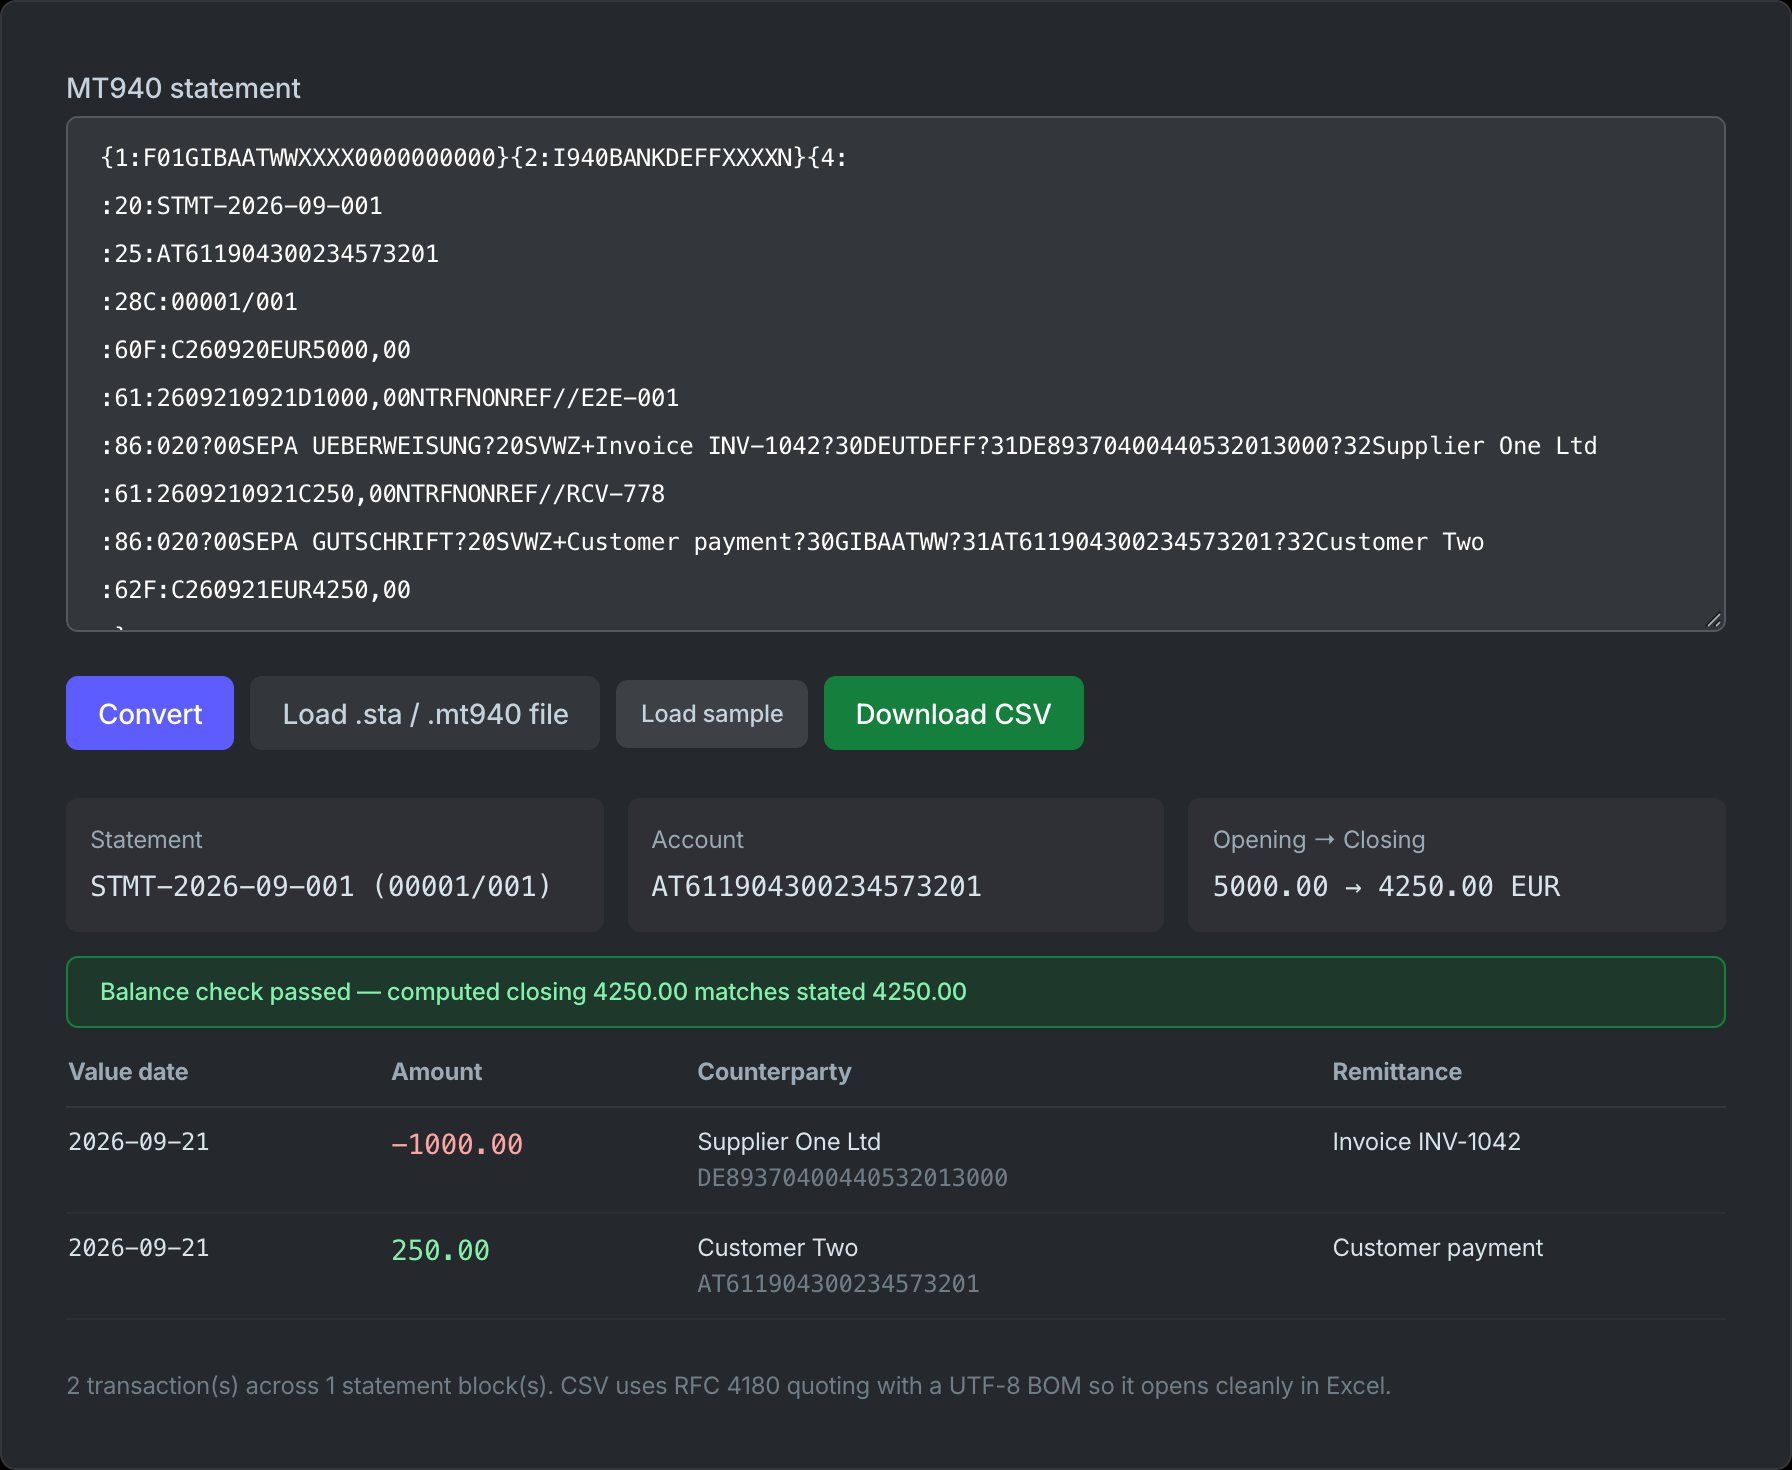Open the Load .sta / .mt940 file button
The width and height of the screenshot is (1792, 1470).
425,713
